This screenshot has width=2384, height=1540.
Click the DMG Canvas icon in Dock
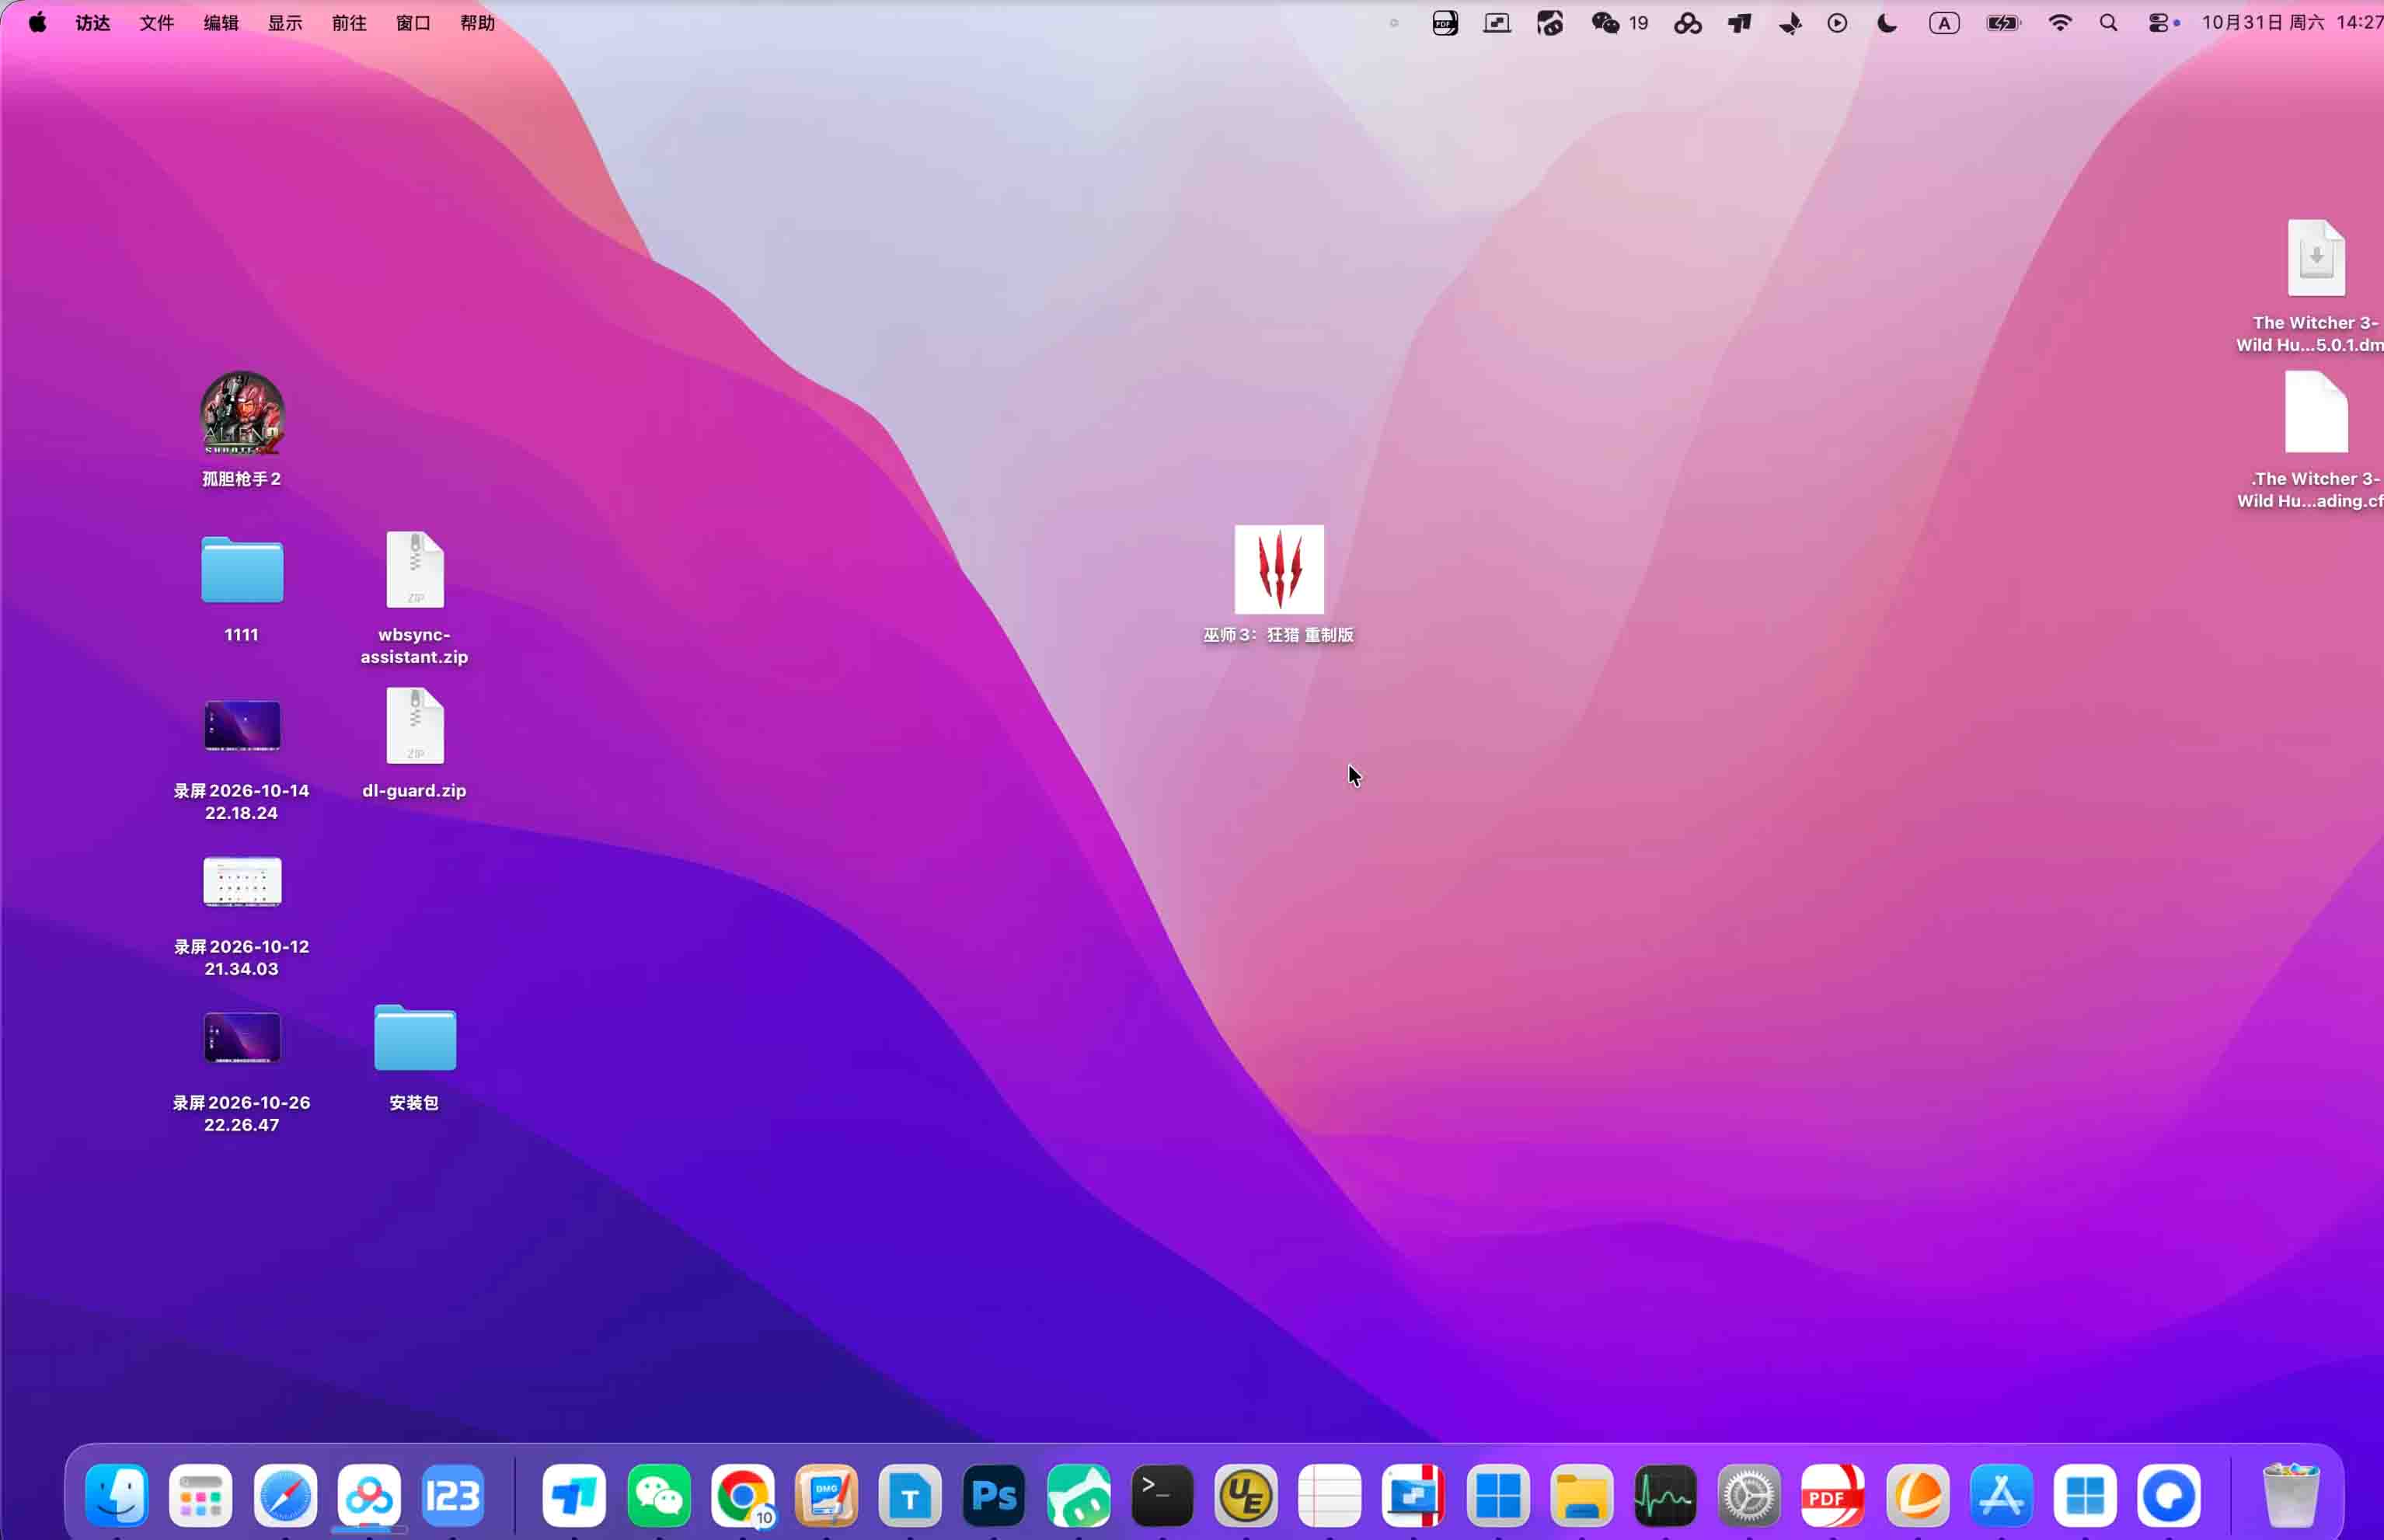[827, 1495]
